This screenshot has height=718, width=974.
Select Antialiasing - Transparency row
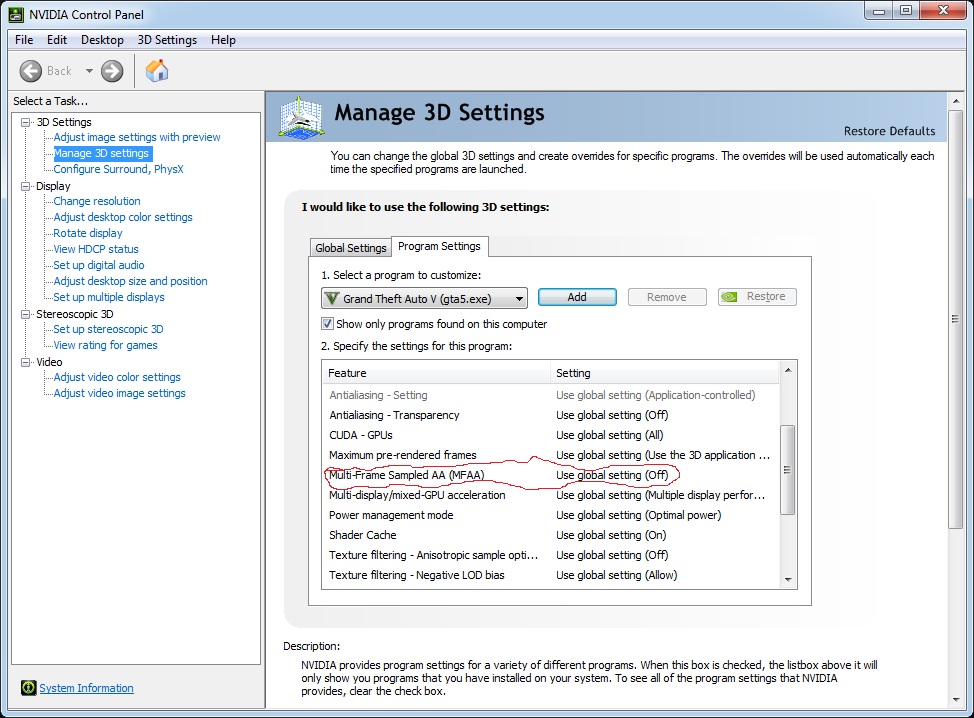pyautogui.click(x=550, y=415)
